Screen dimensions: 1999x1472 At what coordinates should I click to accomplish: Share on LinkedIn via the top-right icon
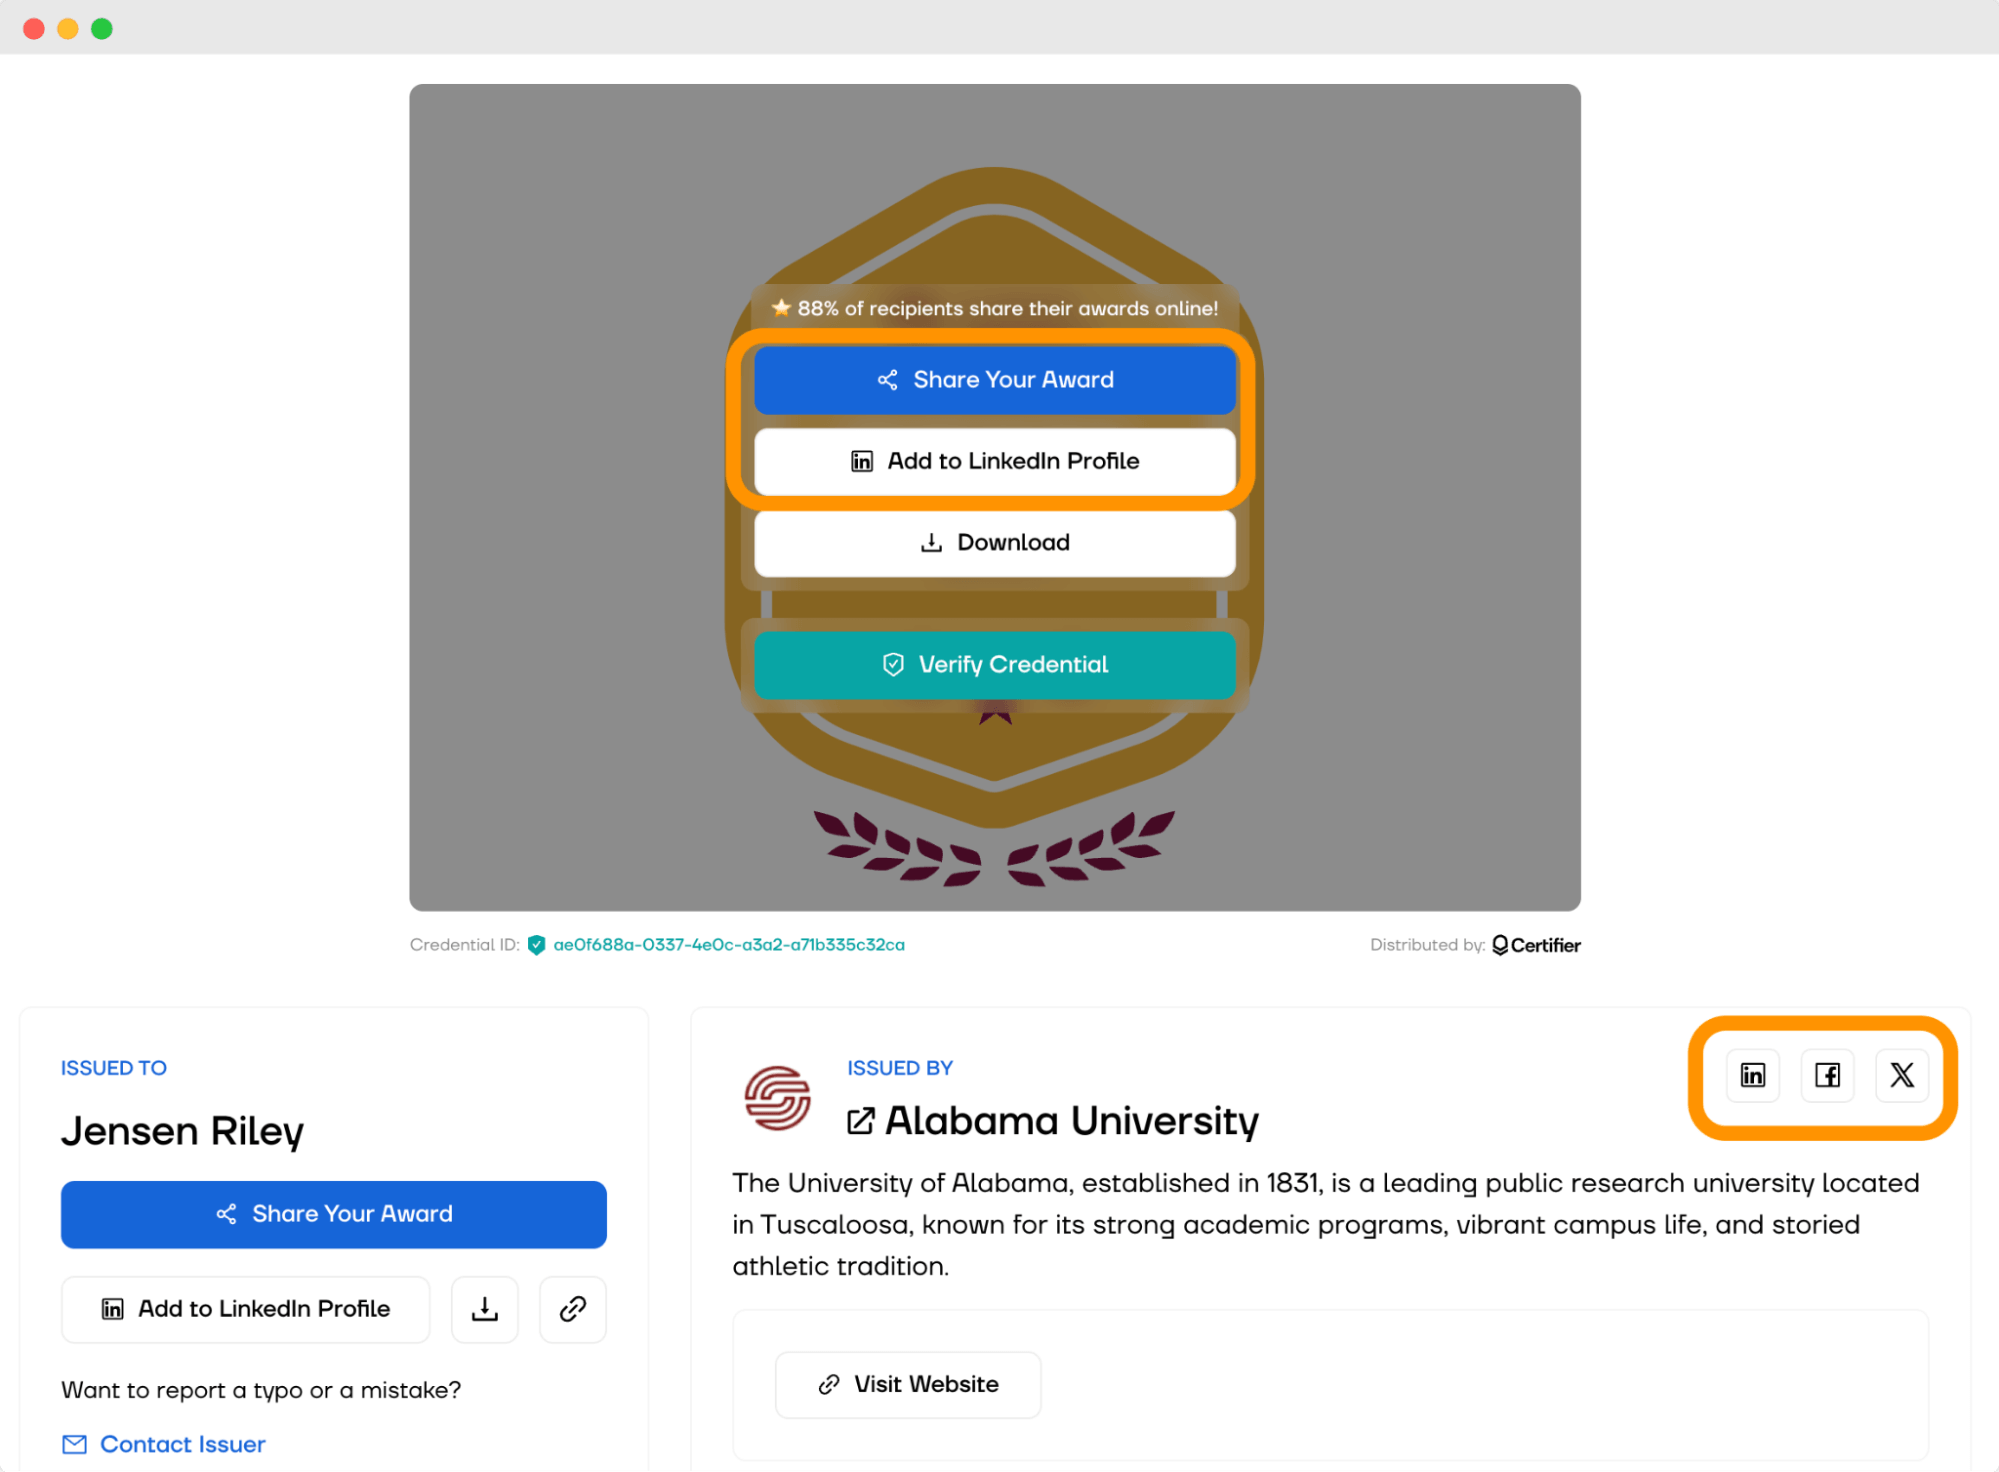[1753, 1075]
